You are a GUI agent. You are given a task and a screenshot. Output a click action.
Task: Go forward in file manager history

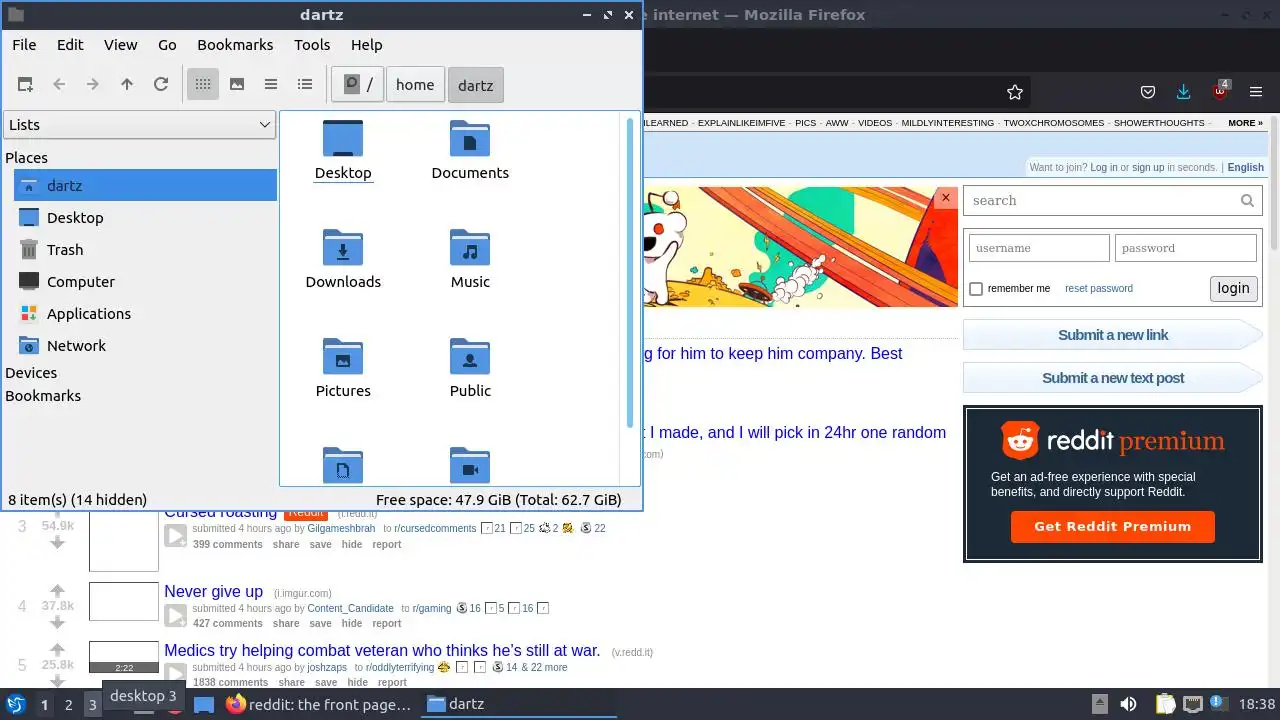[93, 85]
